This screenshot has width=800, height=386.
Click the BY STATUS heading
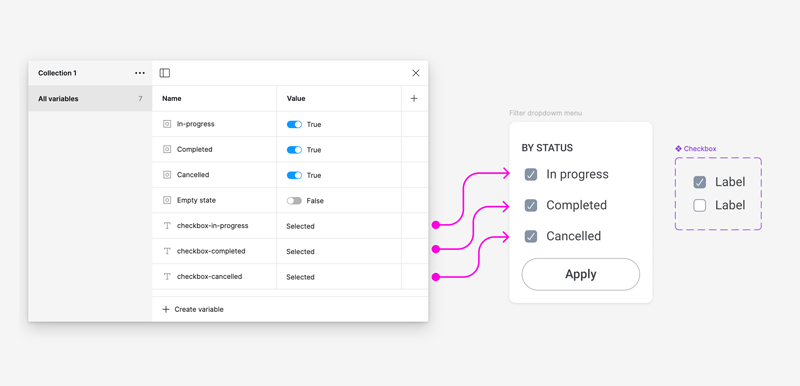tap(547, 148)
